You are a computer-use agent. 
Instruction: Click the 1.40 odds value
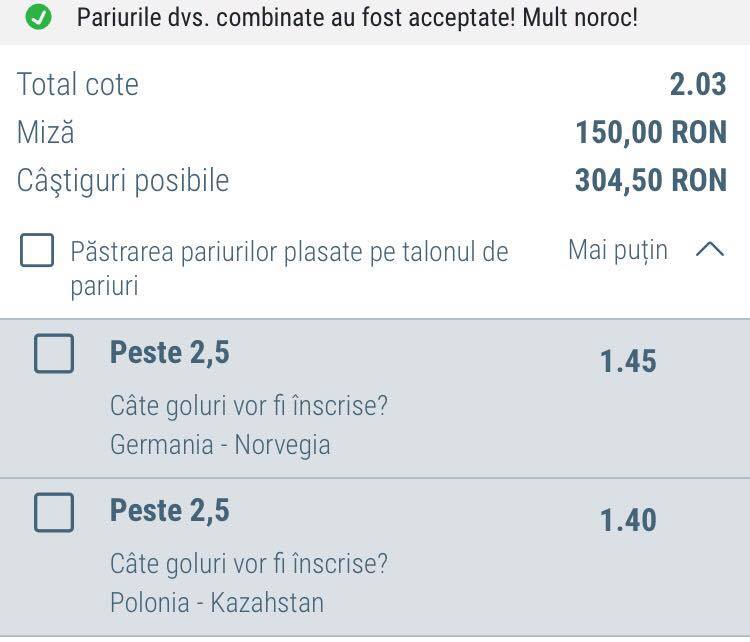click(628, 520)
